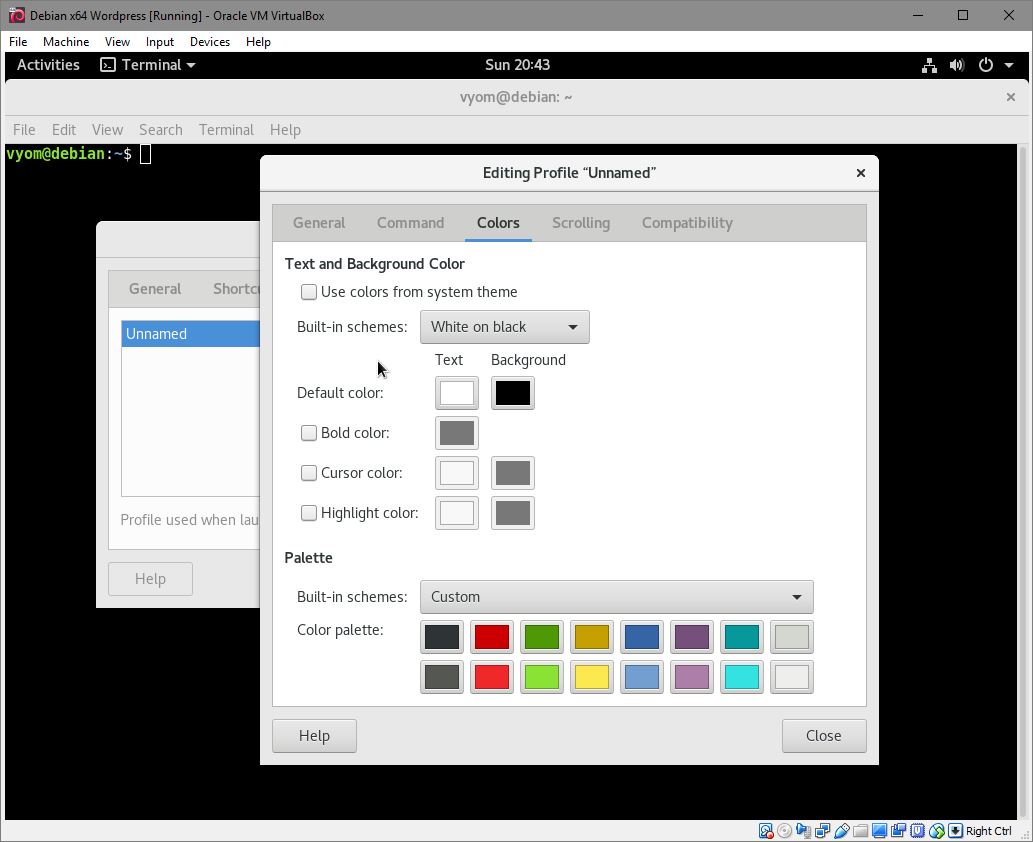Image resolution: width=1033 pixels, height=842 pixels.
Task: Edit the dark red palette swatch
Action: pyautogui.click(x=491, y=637)
